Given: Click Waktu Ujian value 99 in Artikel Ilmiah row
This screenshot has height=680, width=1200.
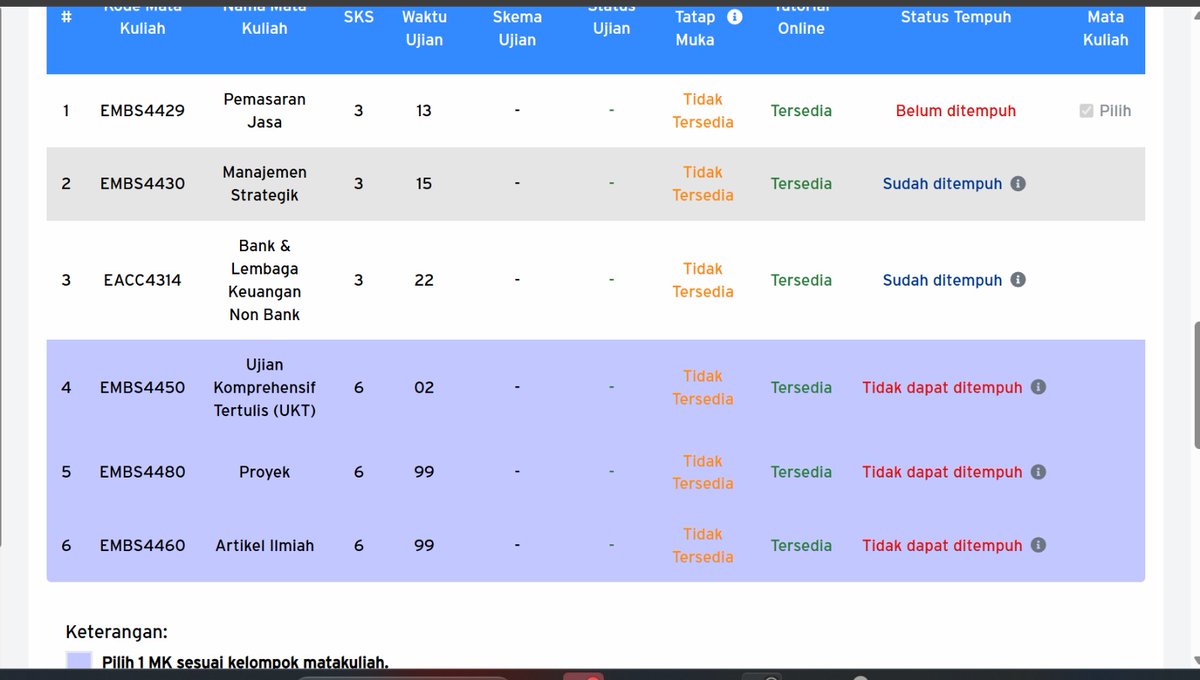Looking at the screenshot, I should 424,545.
